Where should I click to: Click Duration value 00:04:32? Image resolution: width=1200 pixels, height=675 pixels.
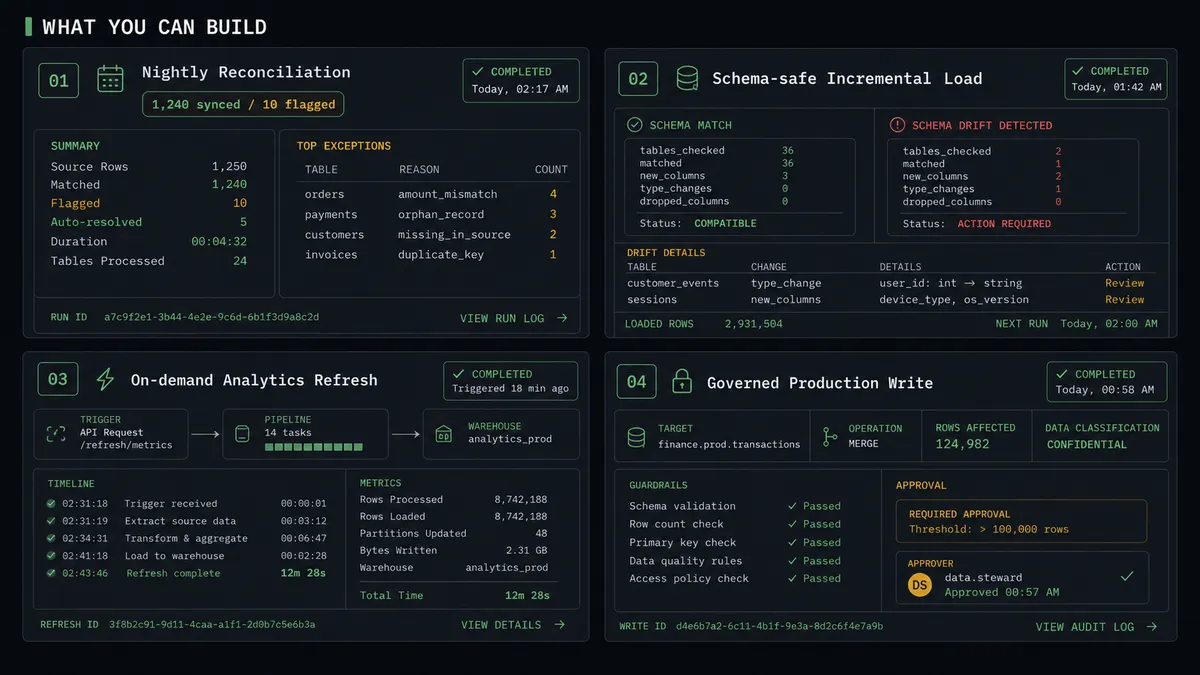[x=219, y=241]
